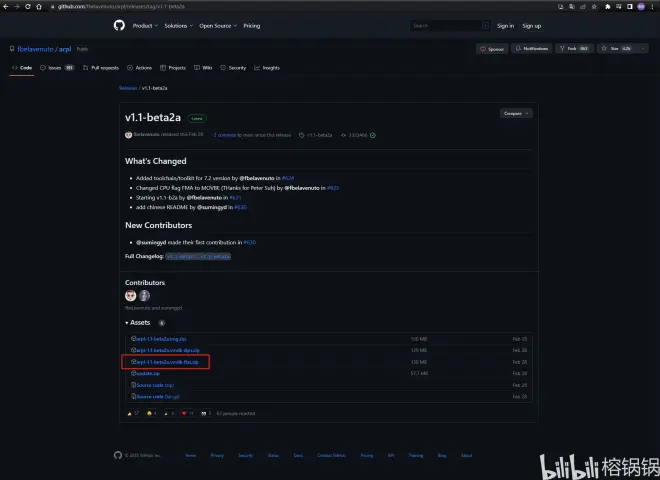660x480 pixels.
Task: Open the About footer link
Action: [x=466, y=456]
